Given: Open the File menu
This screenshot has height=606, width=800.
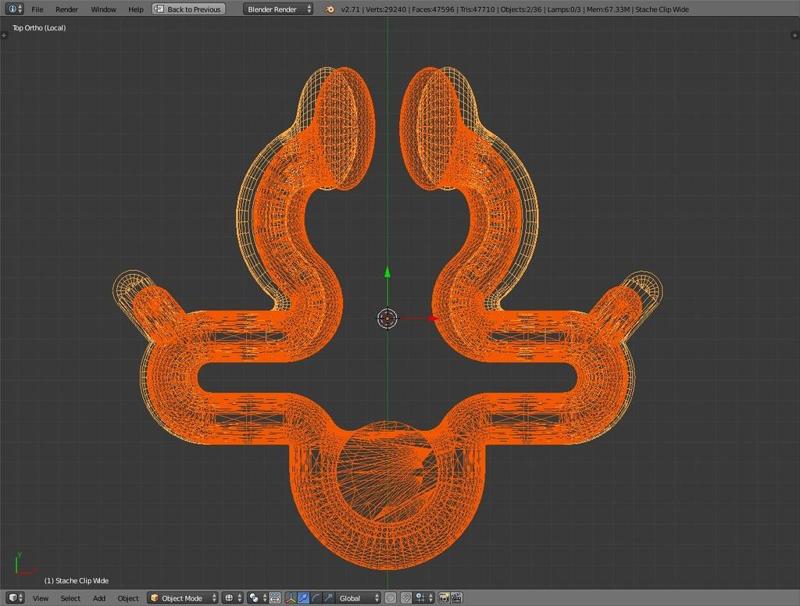Looking at the screenshot, I should (37, 9).
